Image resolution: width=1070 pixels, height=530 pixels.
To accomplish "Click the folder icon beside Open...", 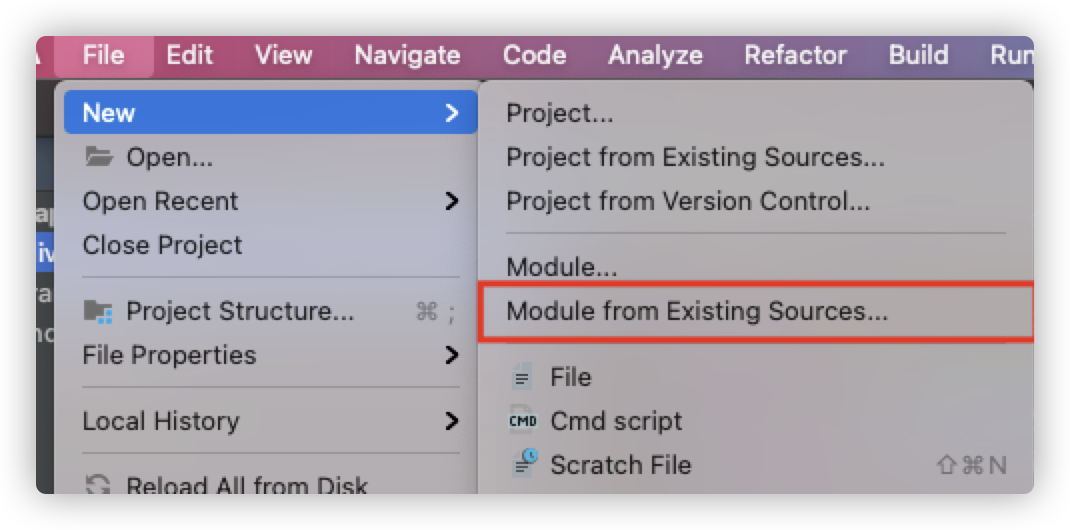I will click(99, 158).
